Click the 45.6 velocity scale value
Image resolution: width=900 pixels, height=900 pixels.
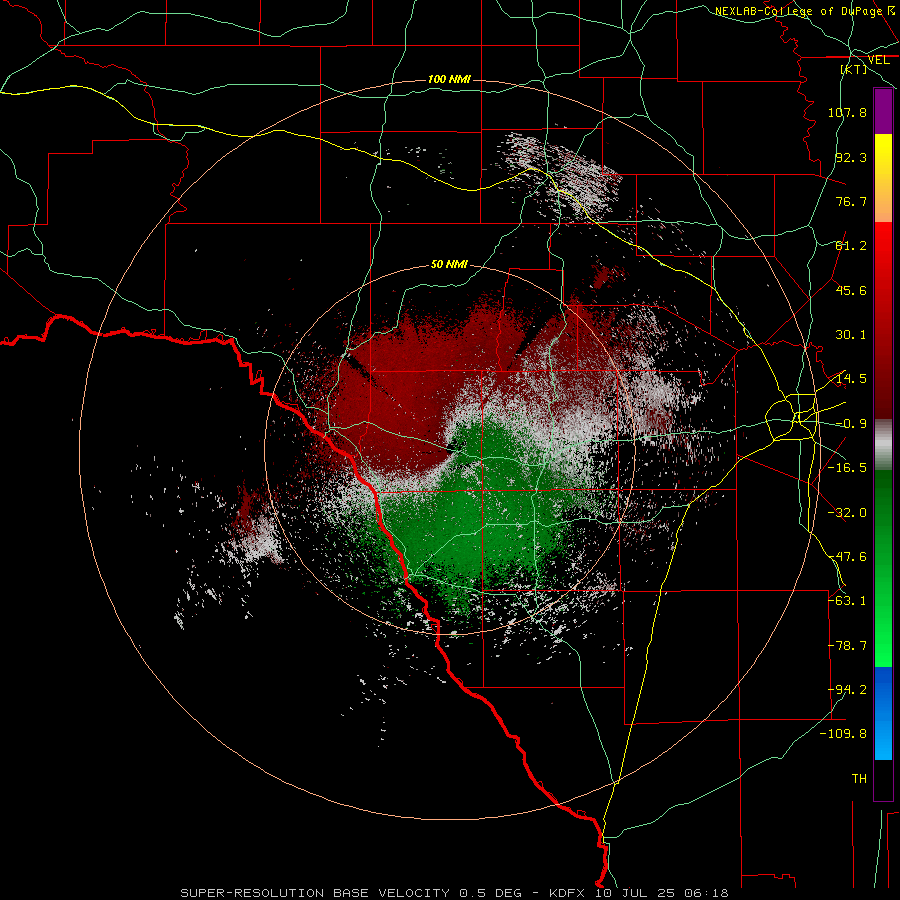coord(851,290)
